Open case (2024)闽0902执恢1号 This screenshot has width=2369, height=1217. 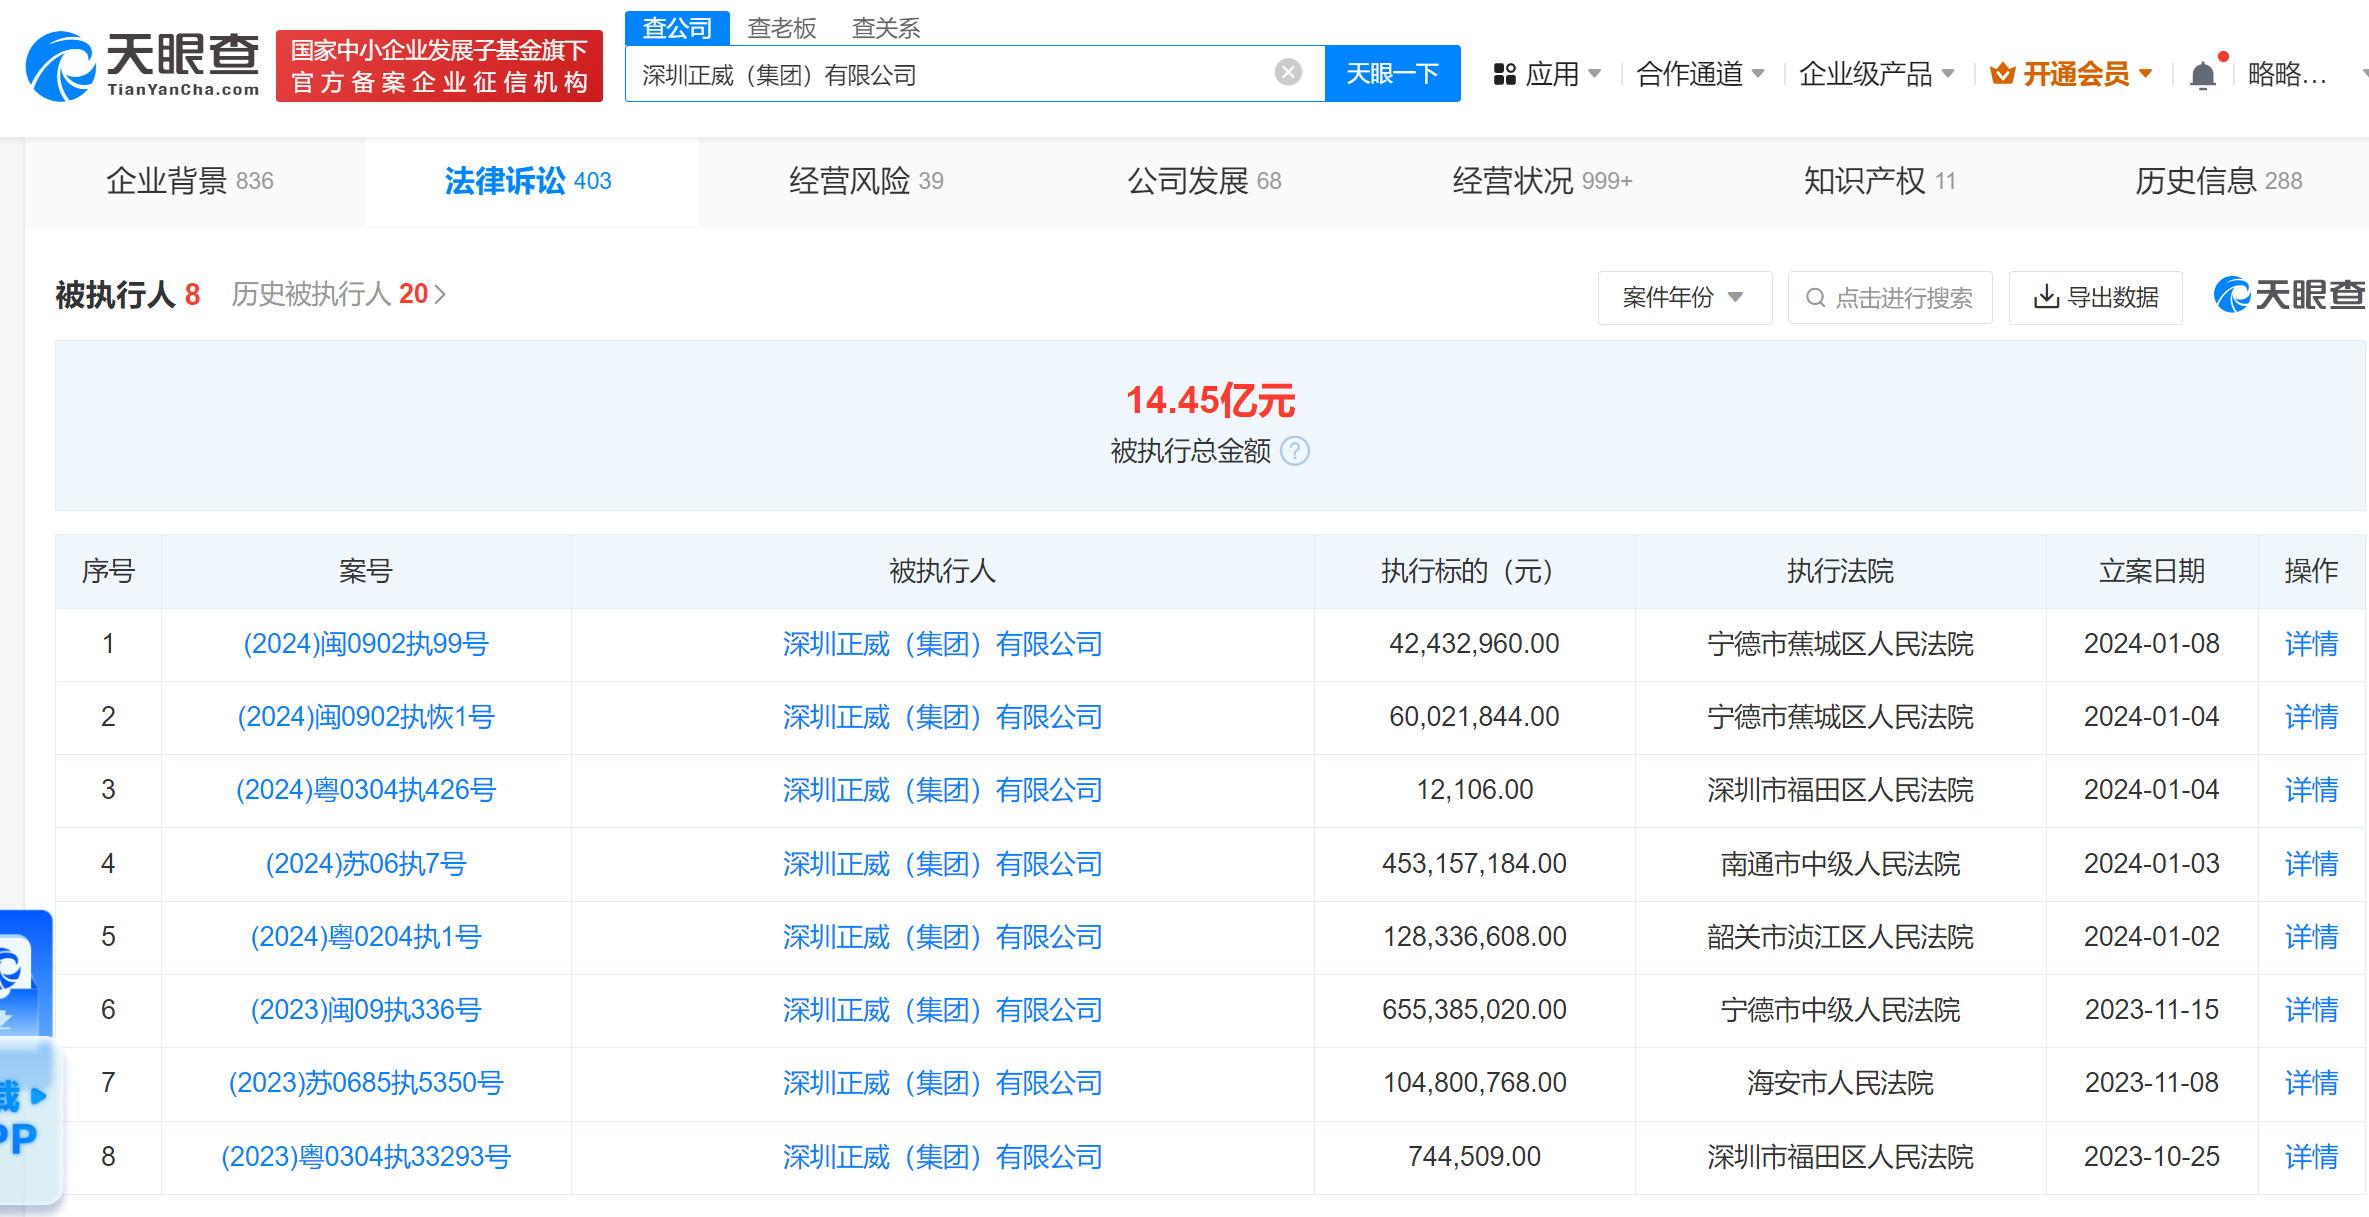365,717
